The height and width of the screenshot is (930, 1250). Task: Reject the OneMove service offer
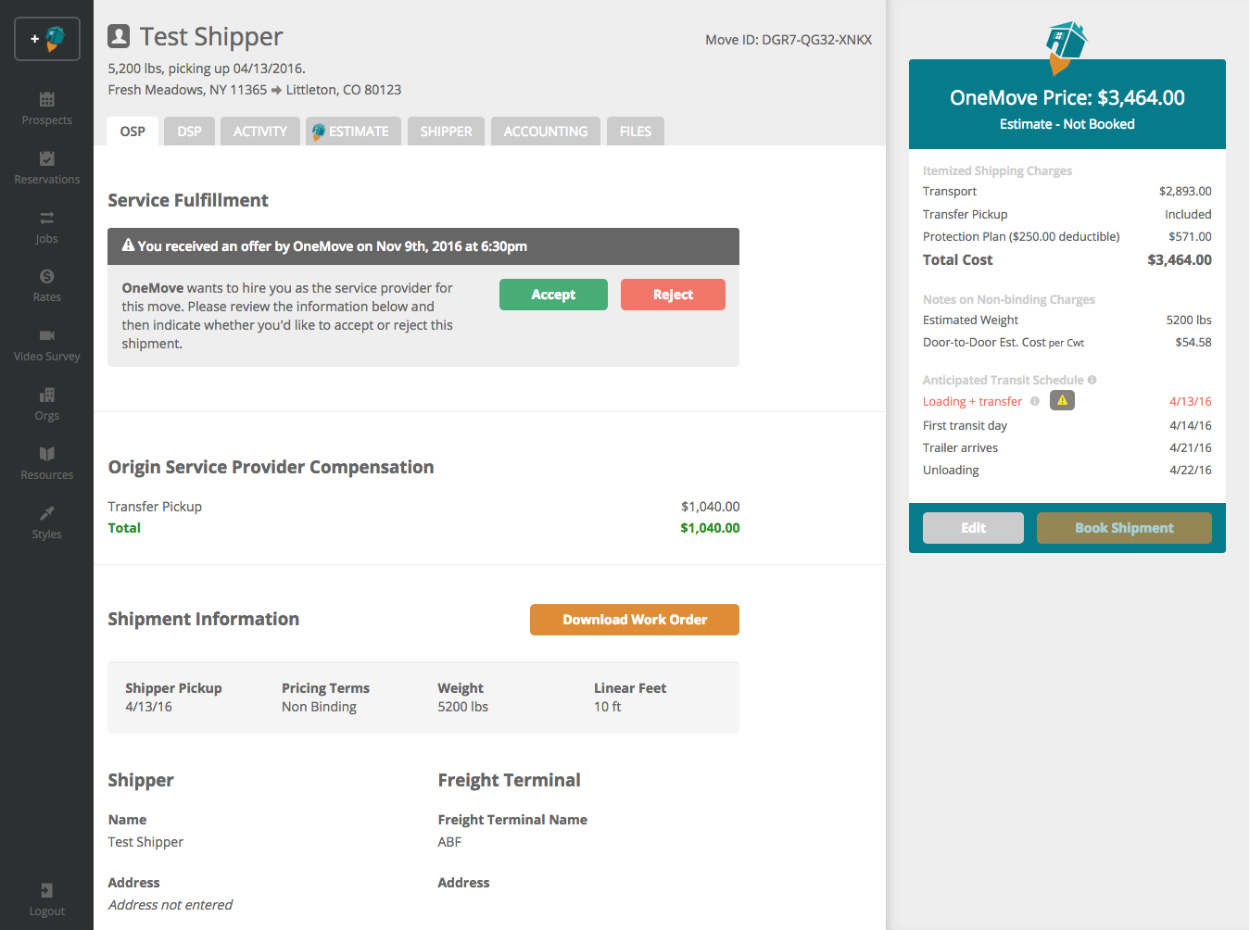pos(673,295)
